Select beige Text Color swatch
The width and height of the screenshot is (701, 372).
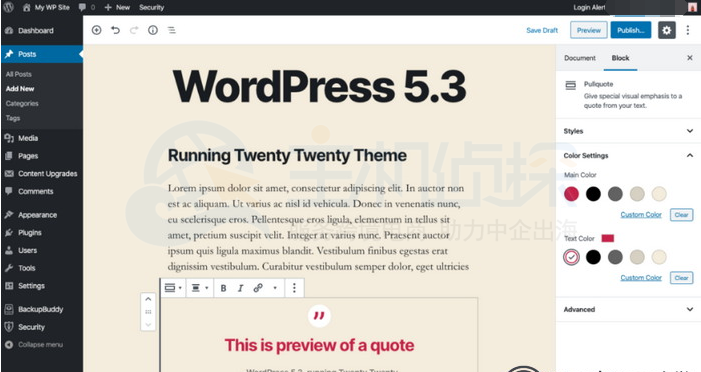click(637, 257)
